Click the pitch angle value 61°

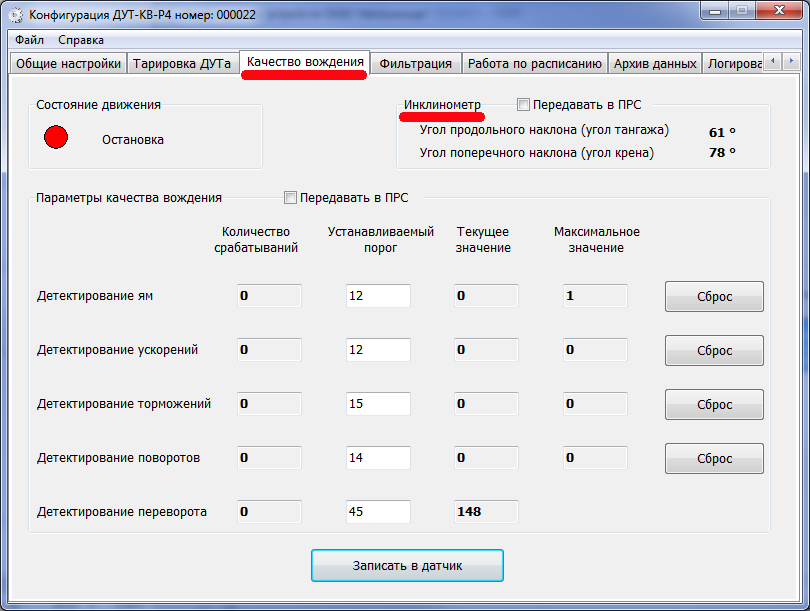[722, 132]
